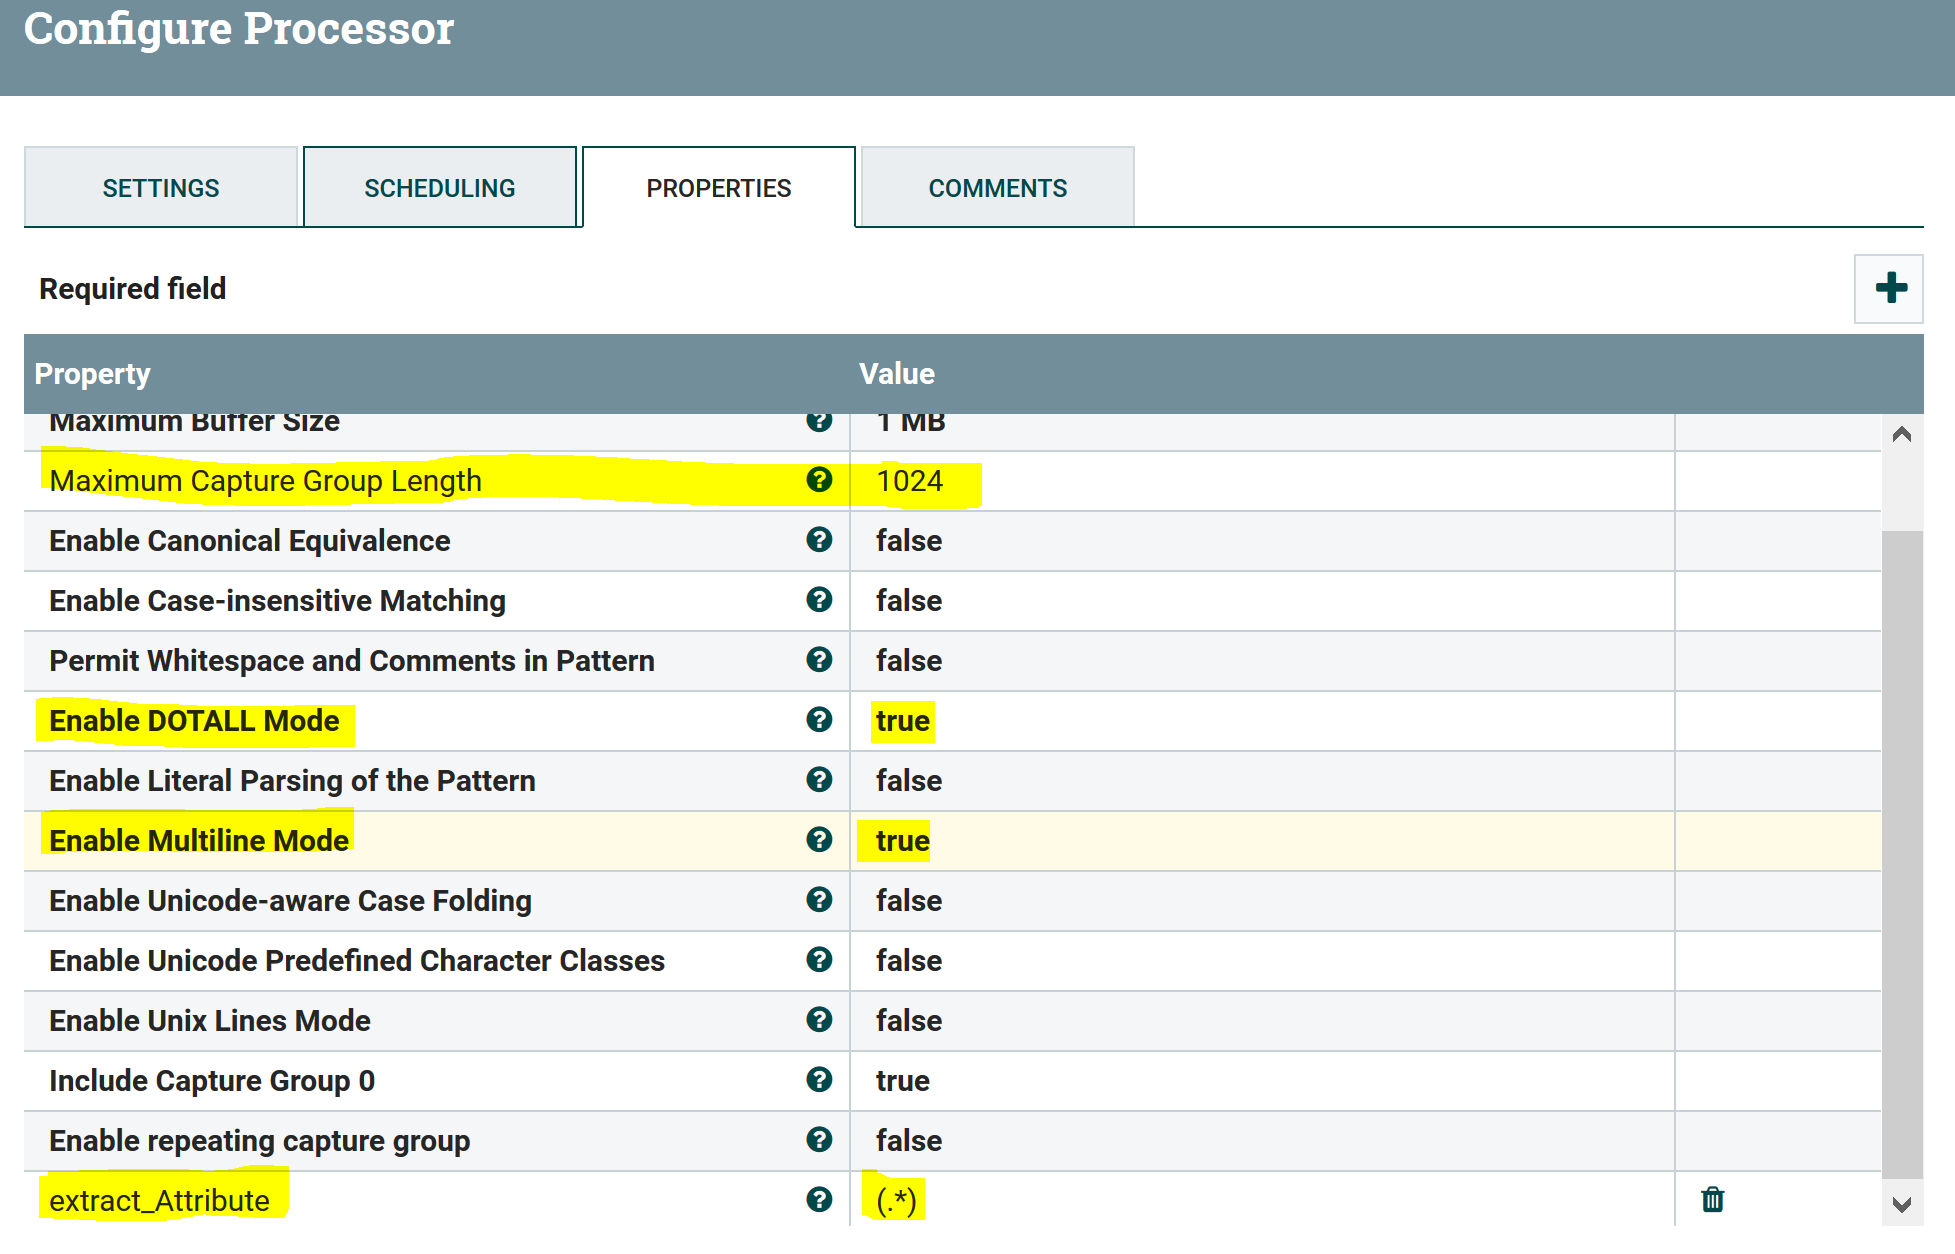Image resolution: width=1955 pixels, height=1254 pixels.
Task: Click the Maximum Capture Group Length value 1024
Action: point(909,481)
